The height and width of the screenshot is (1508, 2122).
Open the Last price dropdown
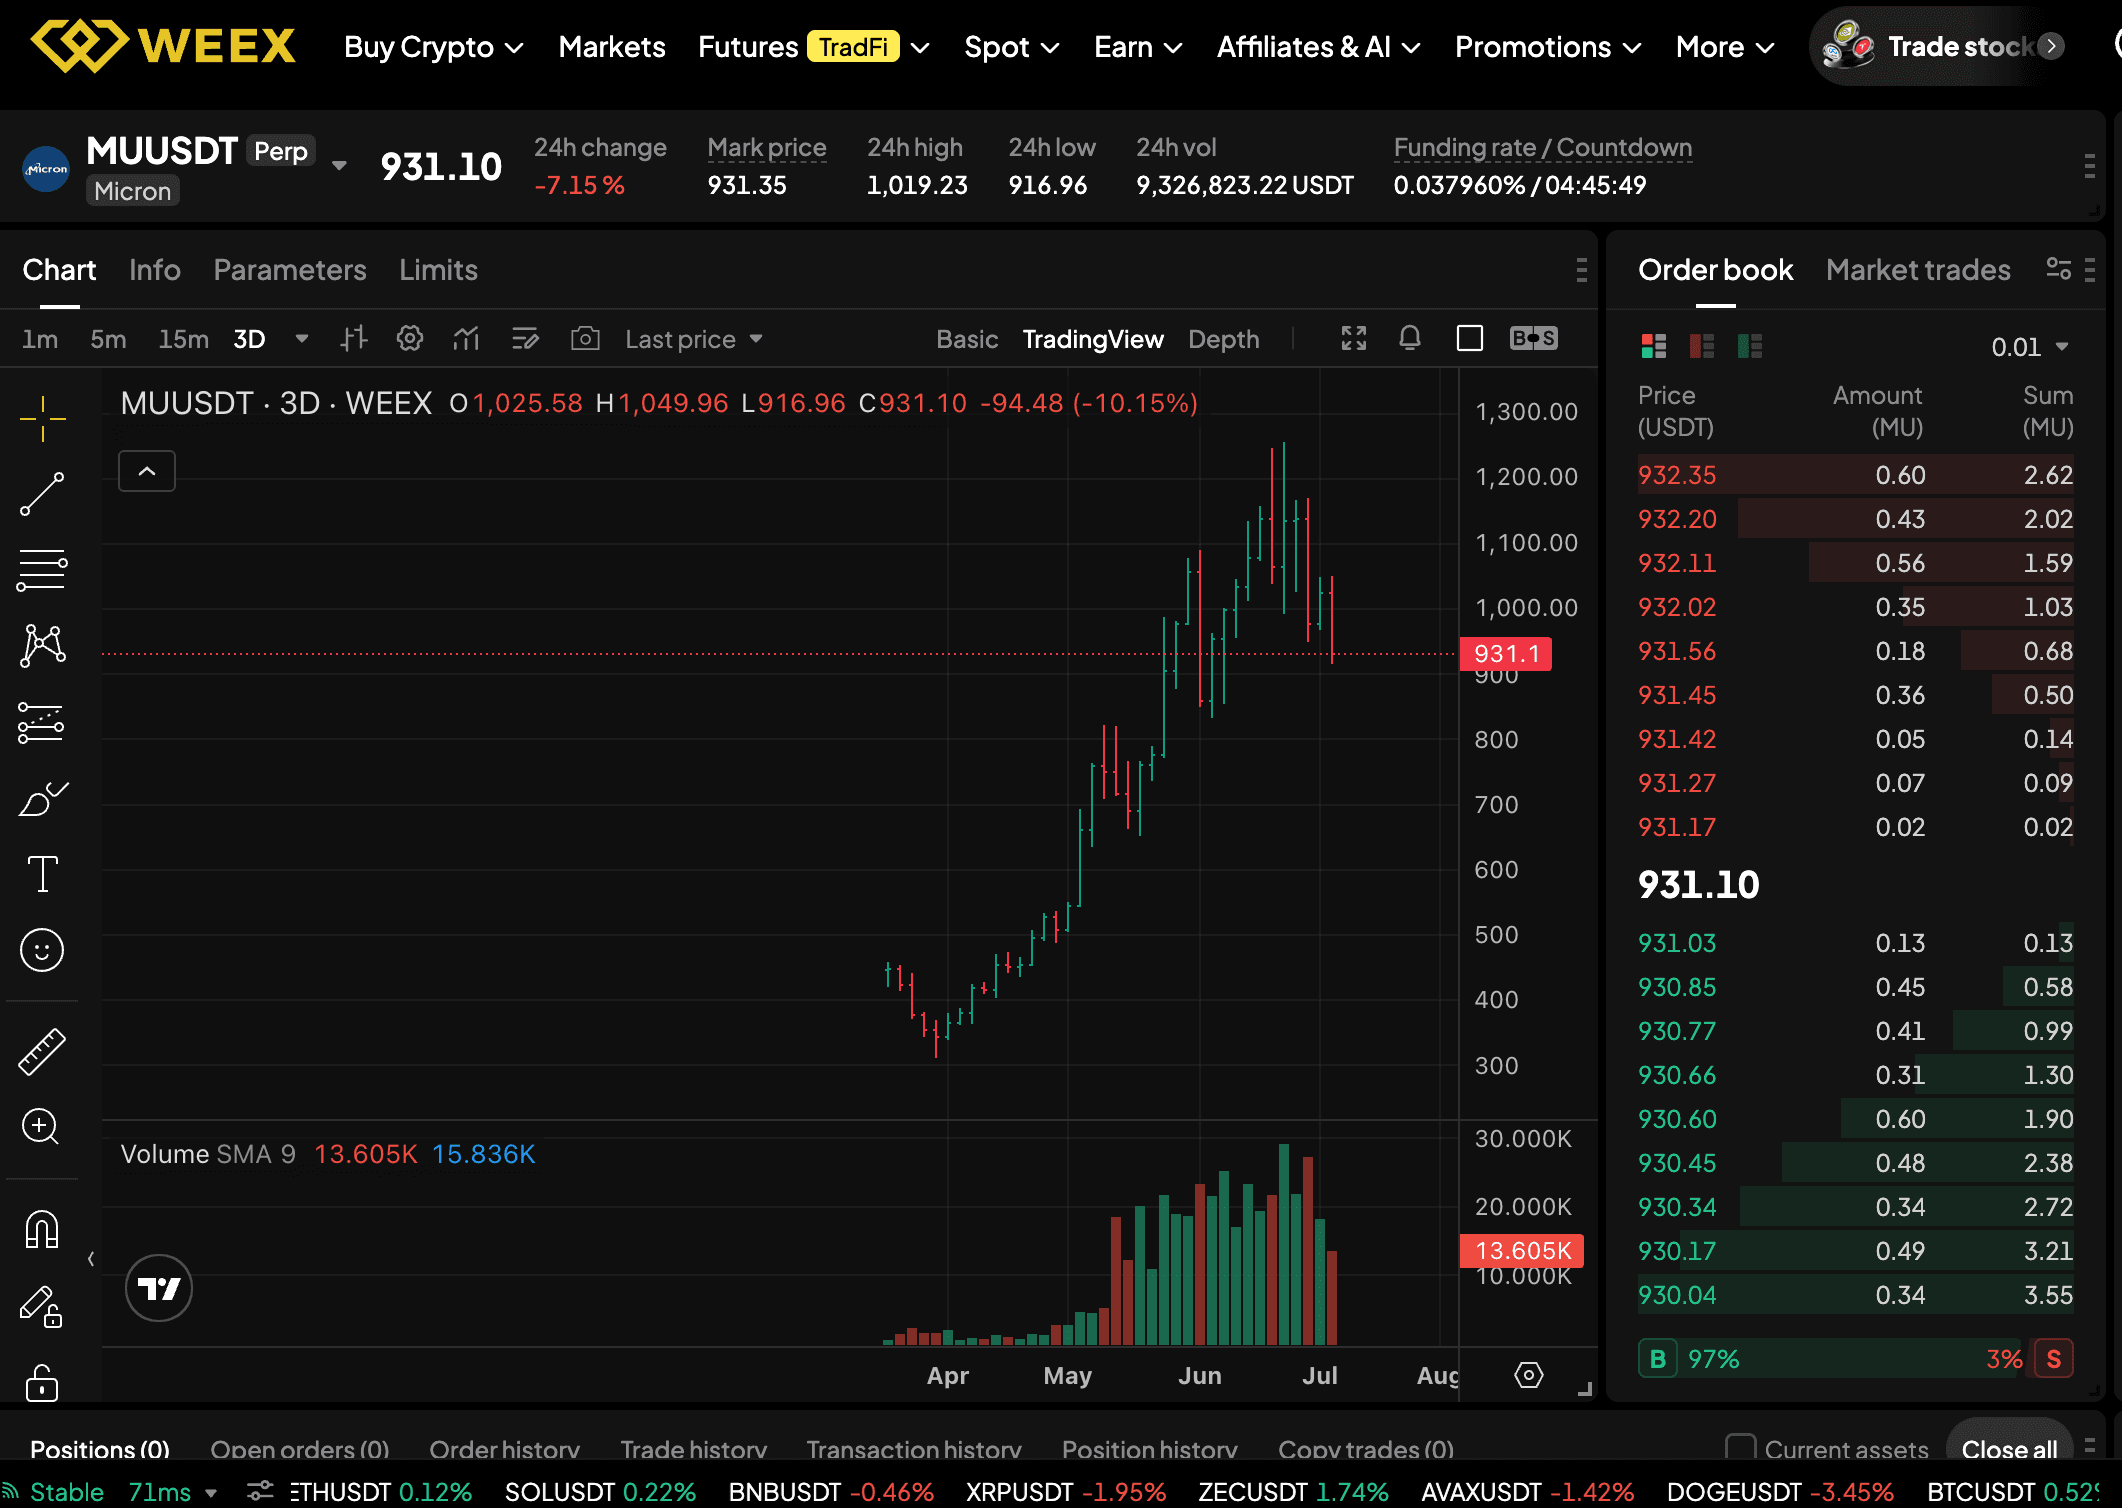tap(694, 339)
